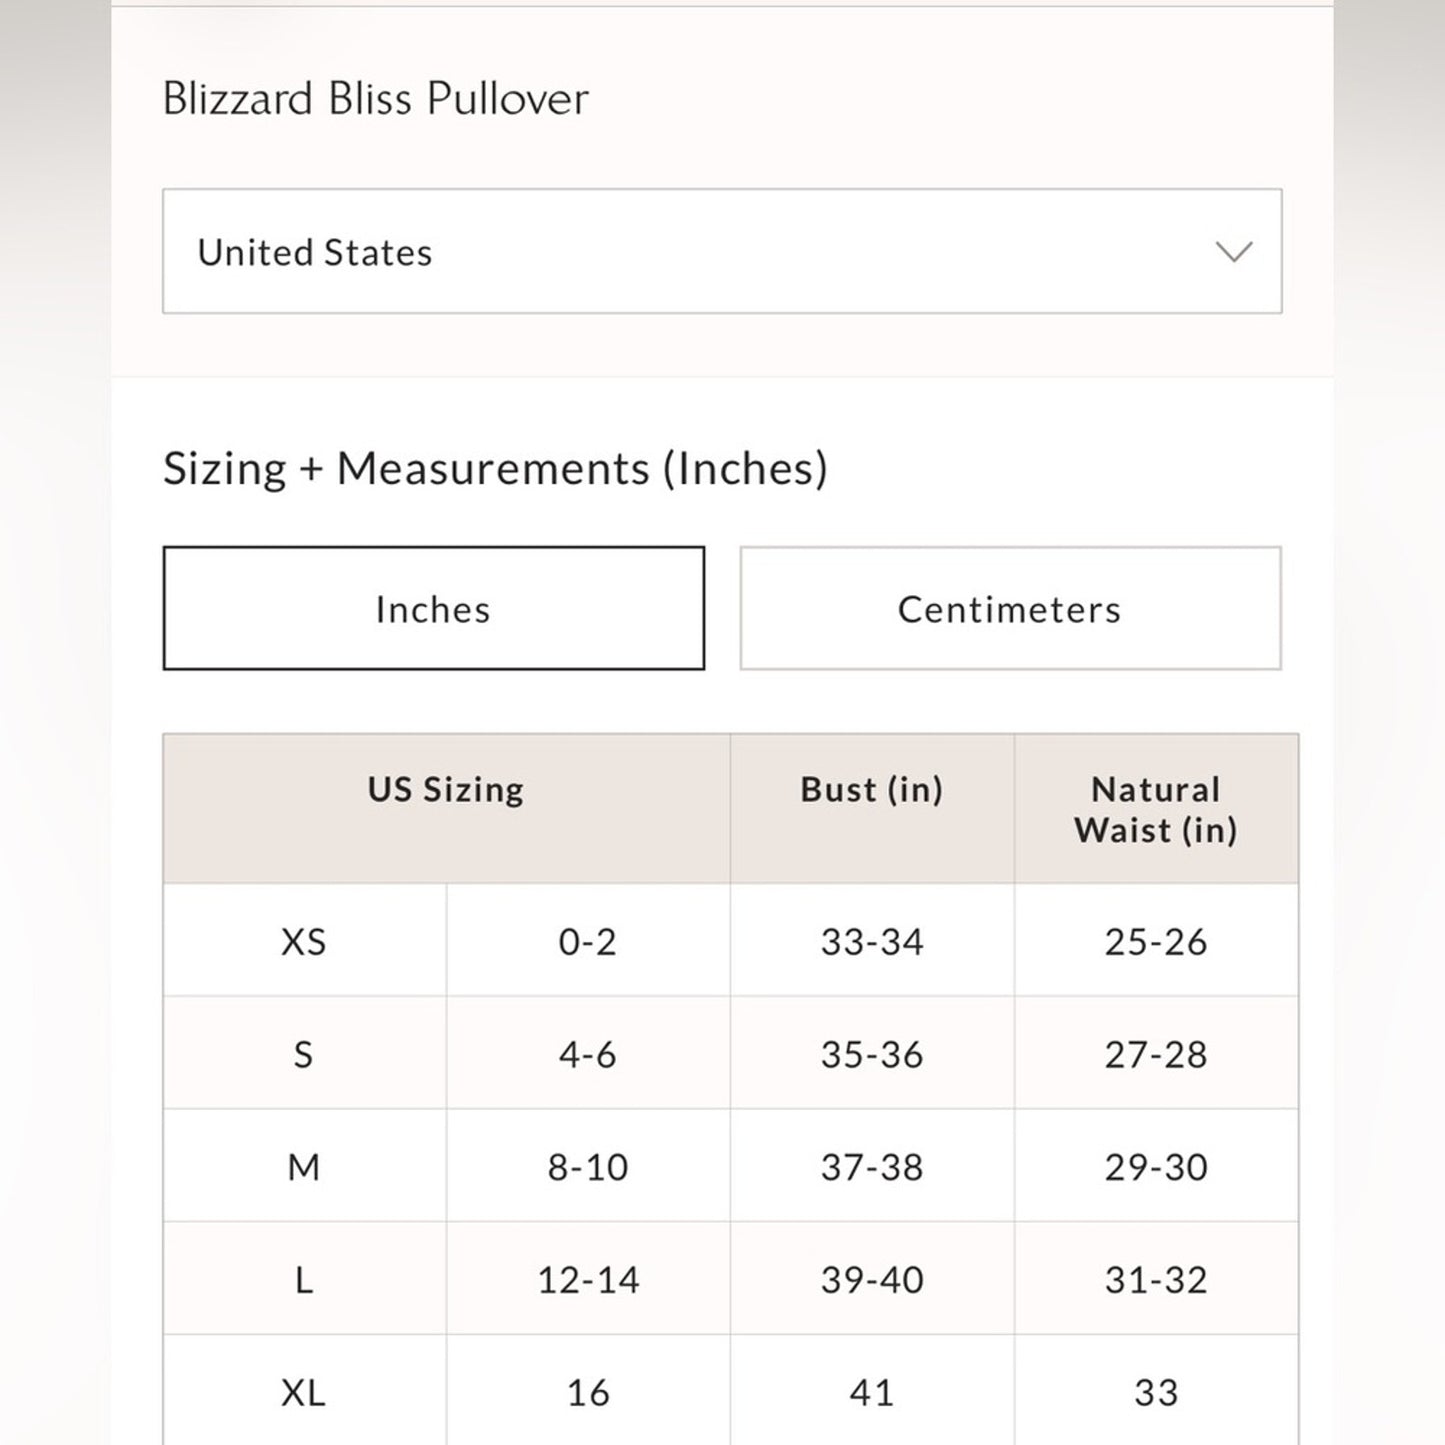Open the United States country dropdown
The image size is (1445, 1445).
coord(720,251)
